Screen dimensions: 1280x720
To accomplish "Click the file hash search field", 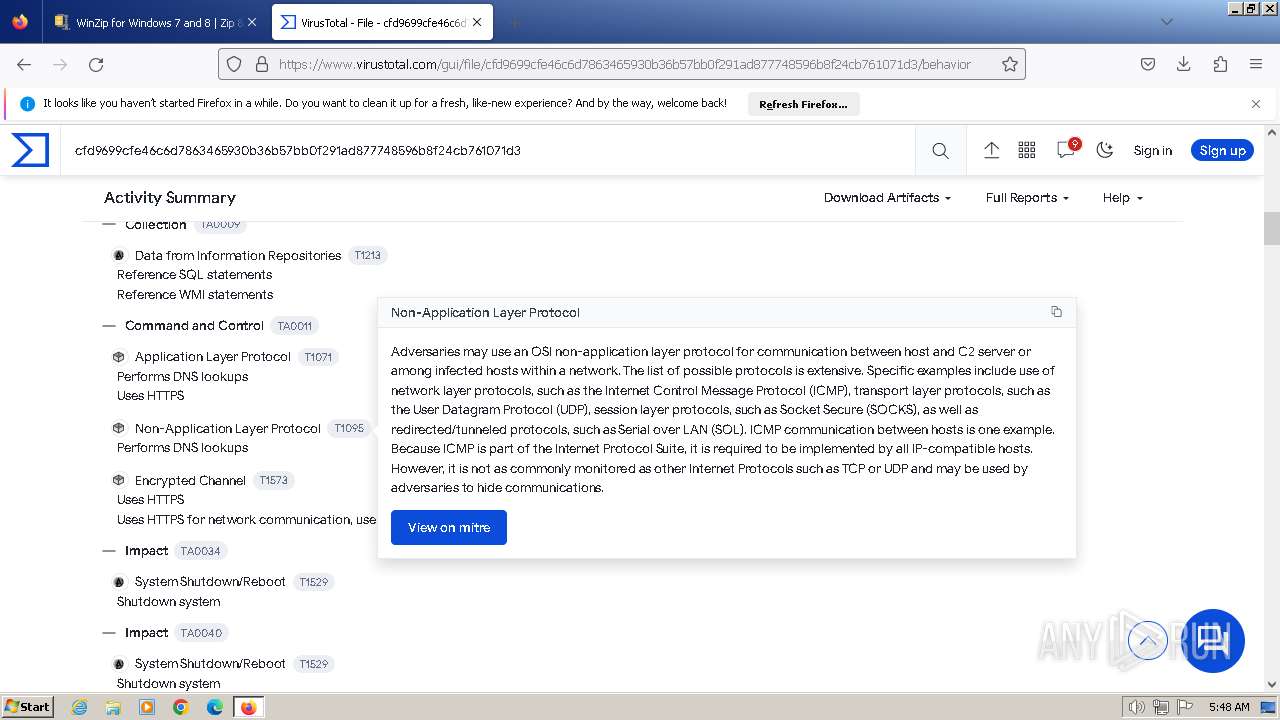I will click(487, 150).
